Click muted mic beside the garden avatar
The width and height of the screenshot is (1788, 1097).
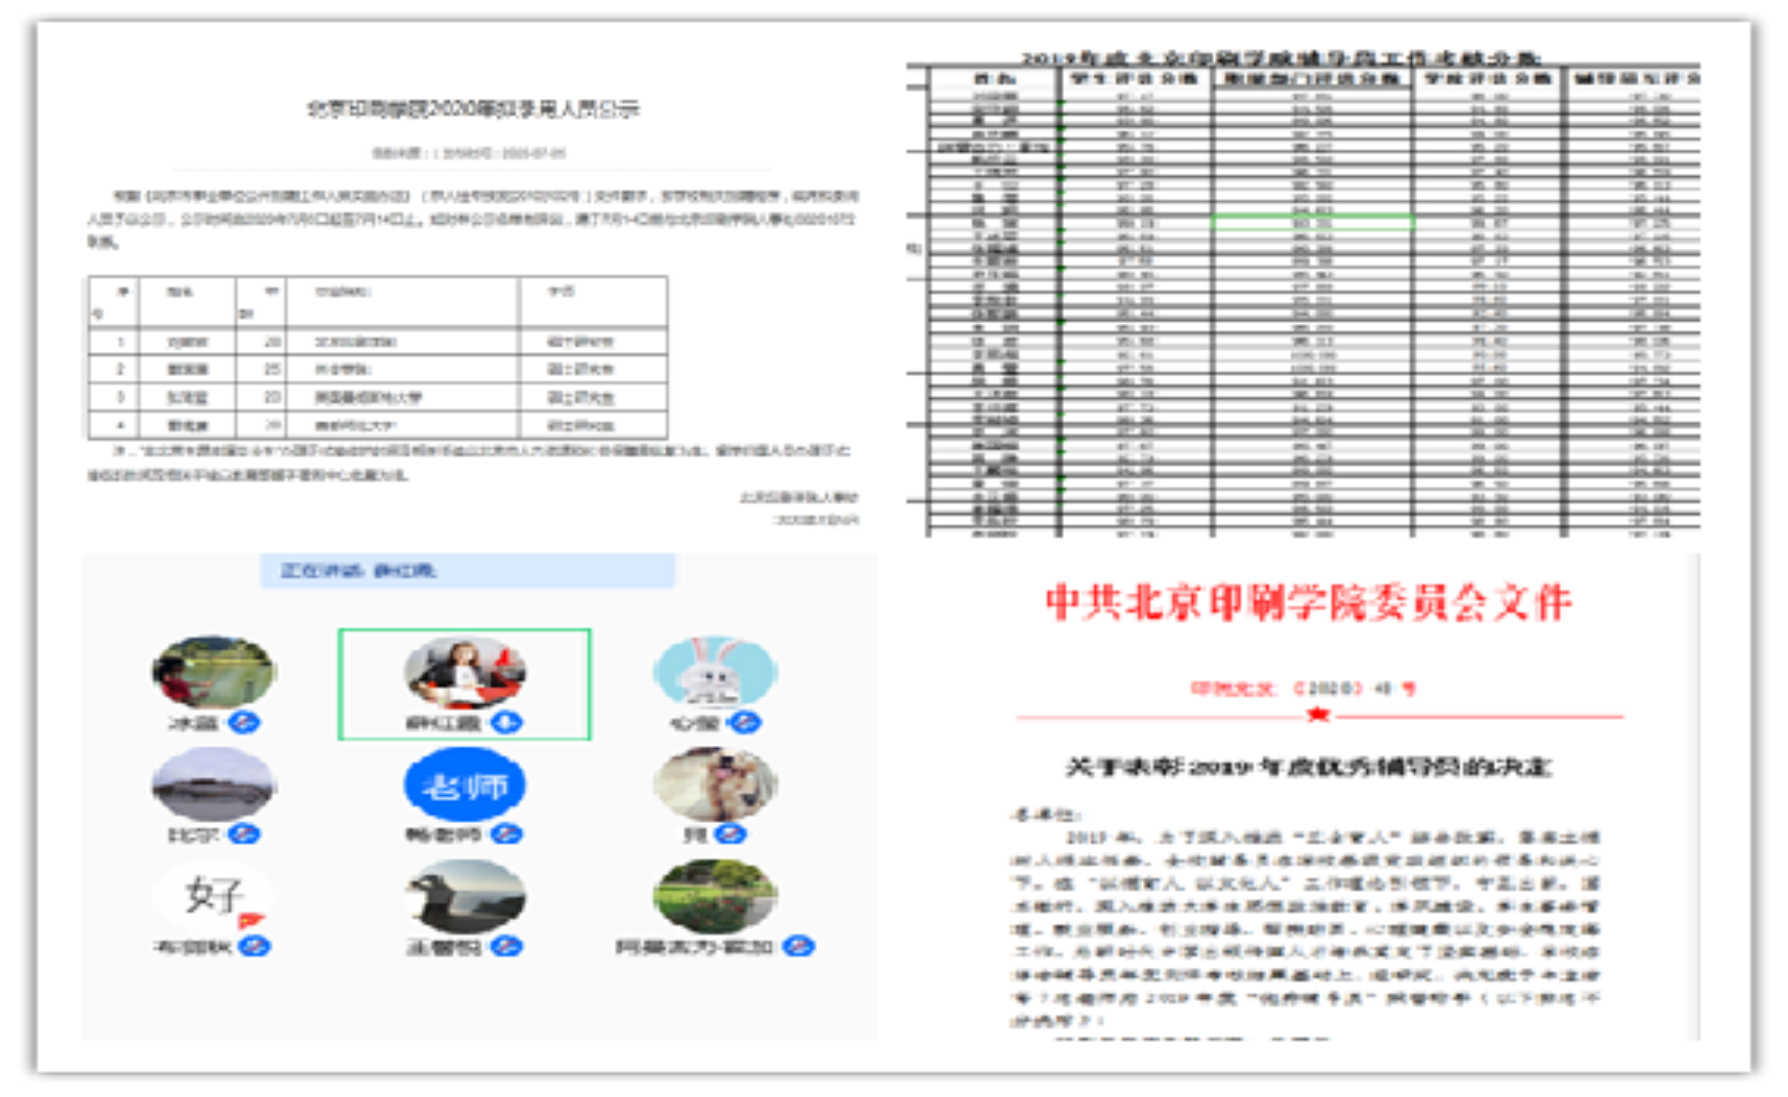click(798, 946)
